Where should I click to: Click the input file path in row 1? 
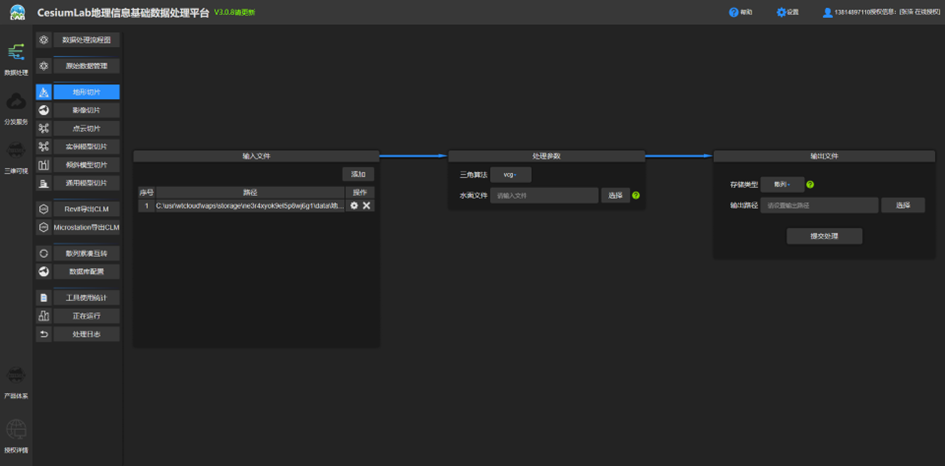(x=250, y=206)
